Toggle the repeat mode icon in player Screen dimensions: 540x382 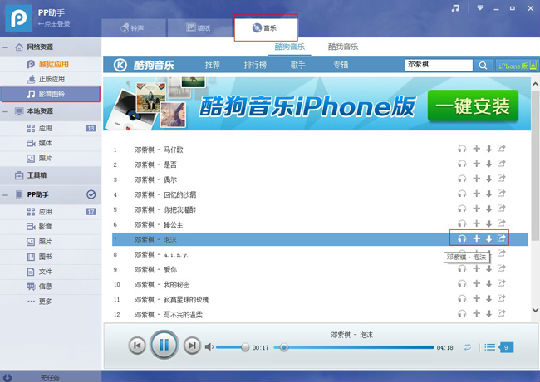[x=467, y=348]
